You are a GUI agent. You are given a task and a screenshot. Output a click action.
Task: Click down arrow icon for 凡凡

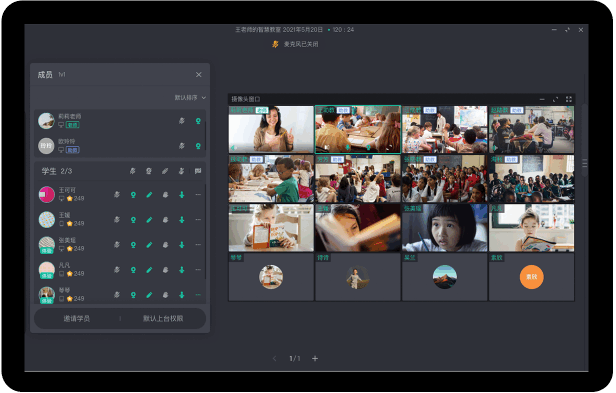click(x=182, y=270)
